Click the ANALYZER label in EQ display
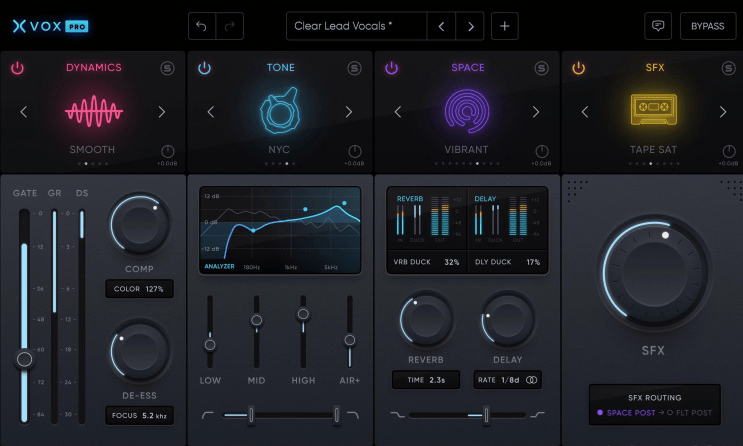Screen dimensions: 743x446 [x=219, y=266]
